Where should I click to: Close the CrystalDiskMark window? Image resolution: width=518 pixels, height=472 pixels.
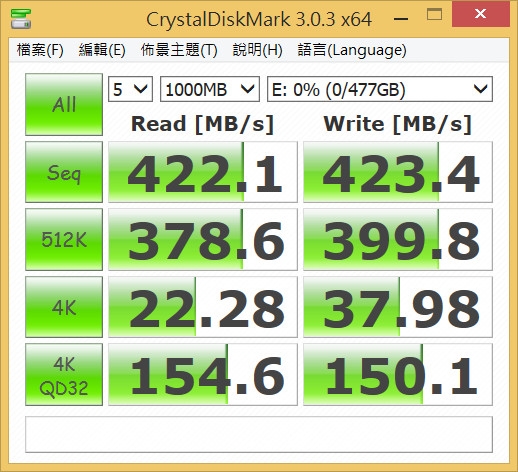[x=481, y=14]
